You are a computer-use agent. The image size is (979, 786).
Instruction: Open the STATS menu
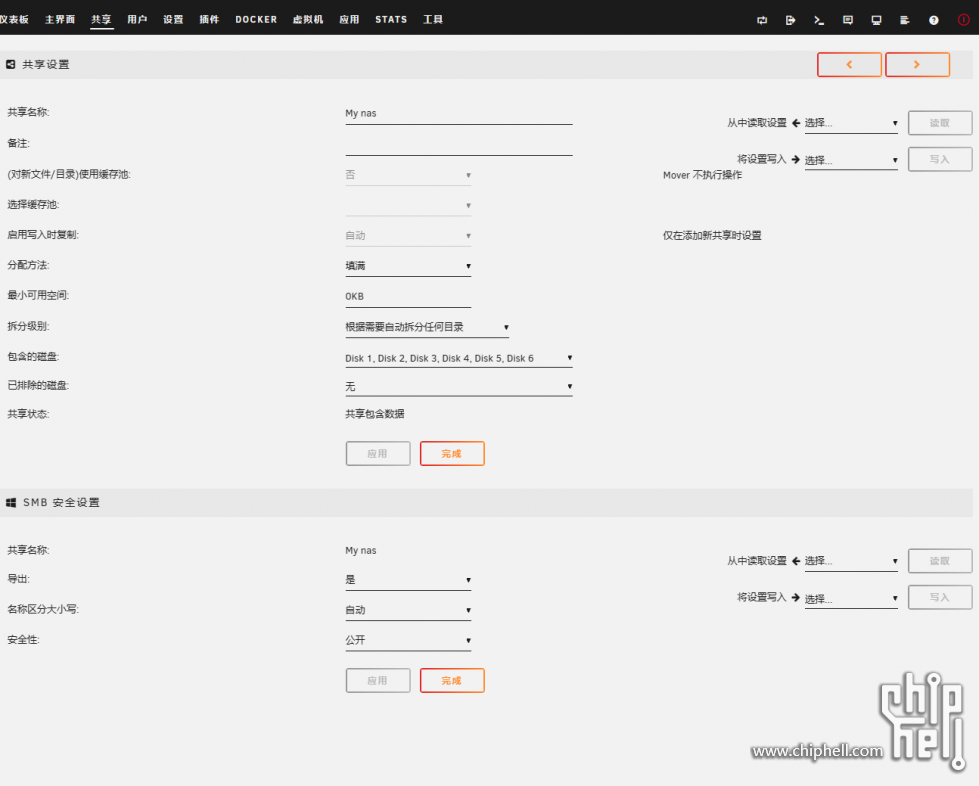[x=391, y=19]
